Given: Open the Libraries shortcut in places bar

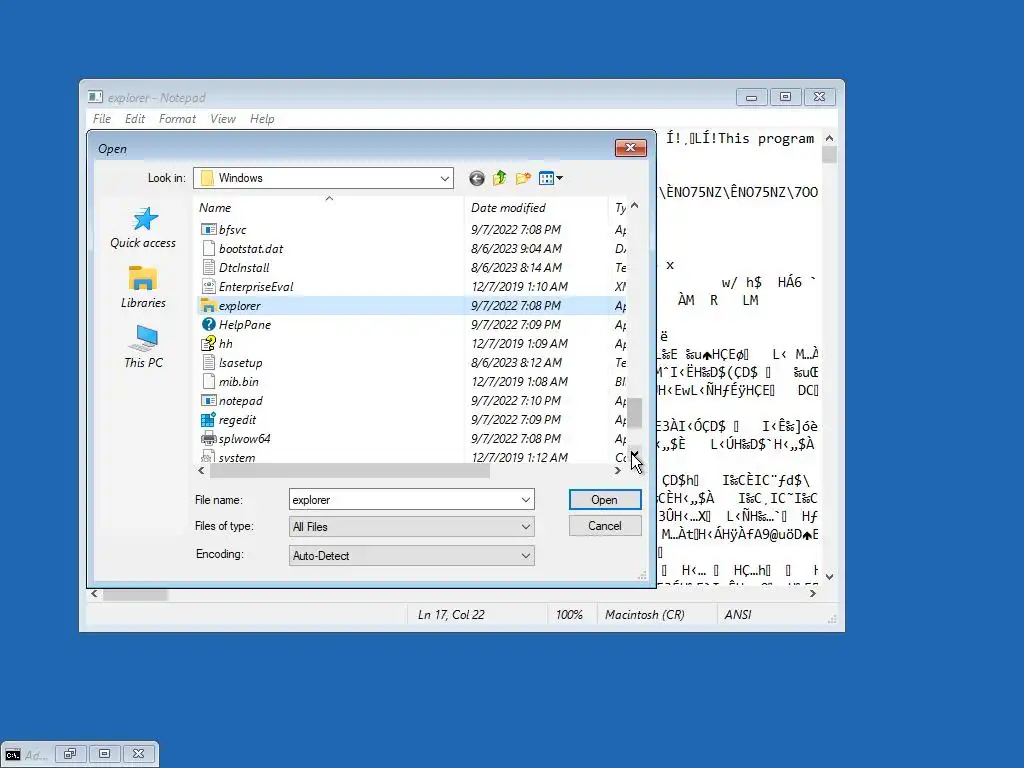Looking at the screenshot, I should point(143,287).
